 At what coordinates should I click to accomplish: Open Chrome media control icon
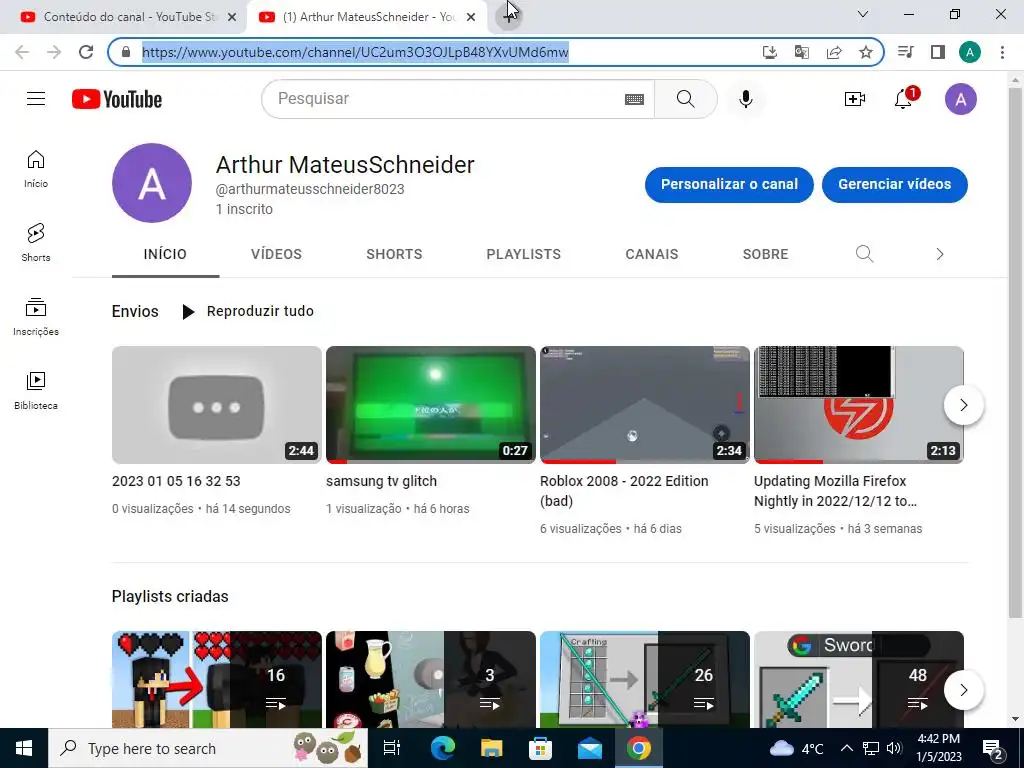[906, 52]
